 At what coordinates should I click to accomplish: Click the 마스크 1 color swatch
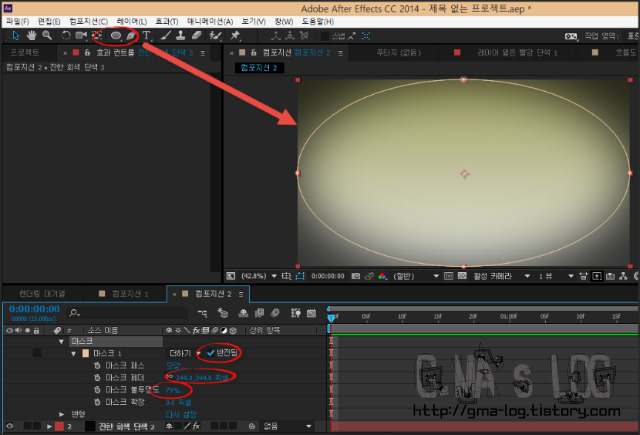point(85,353)
